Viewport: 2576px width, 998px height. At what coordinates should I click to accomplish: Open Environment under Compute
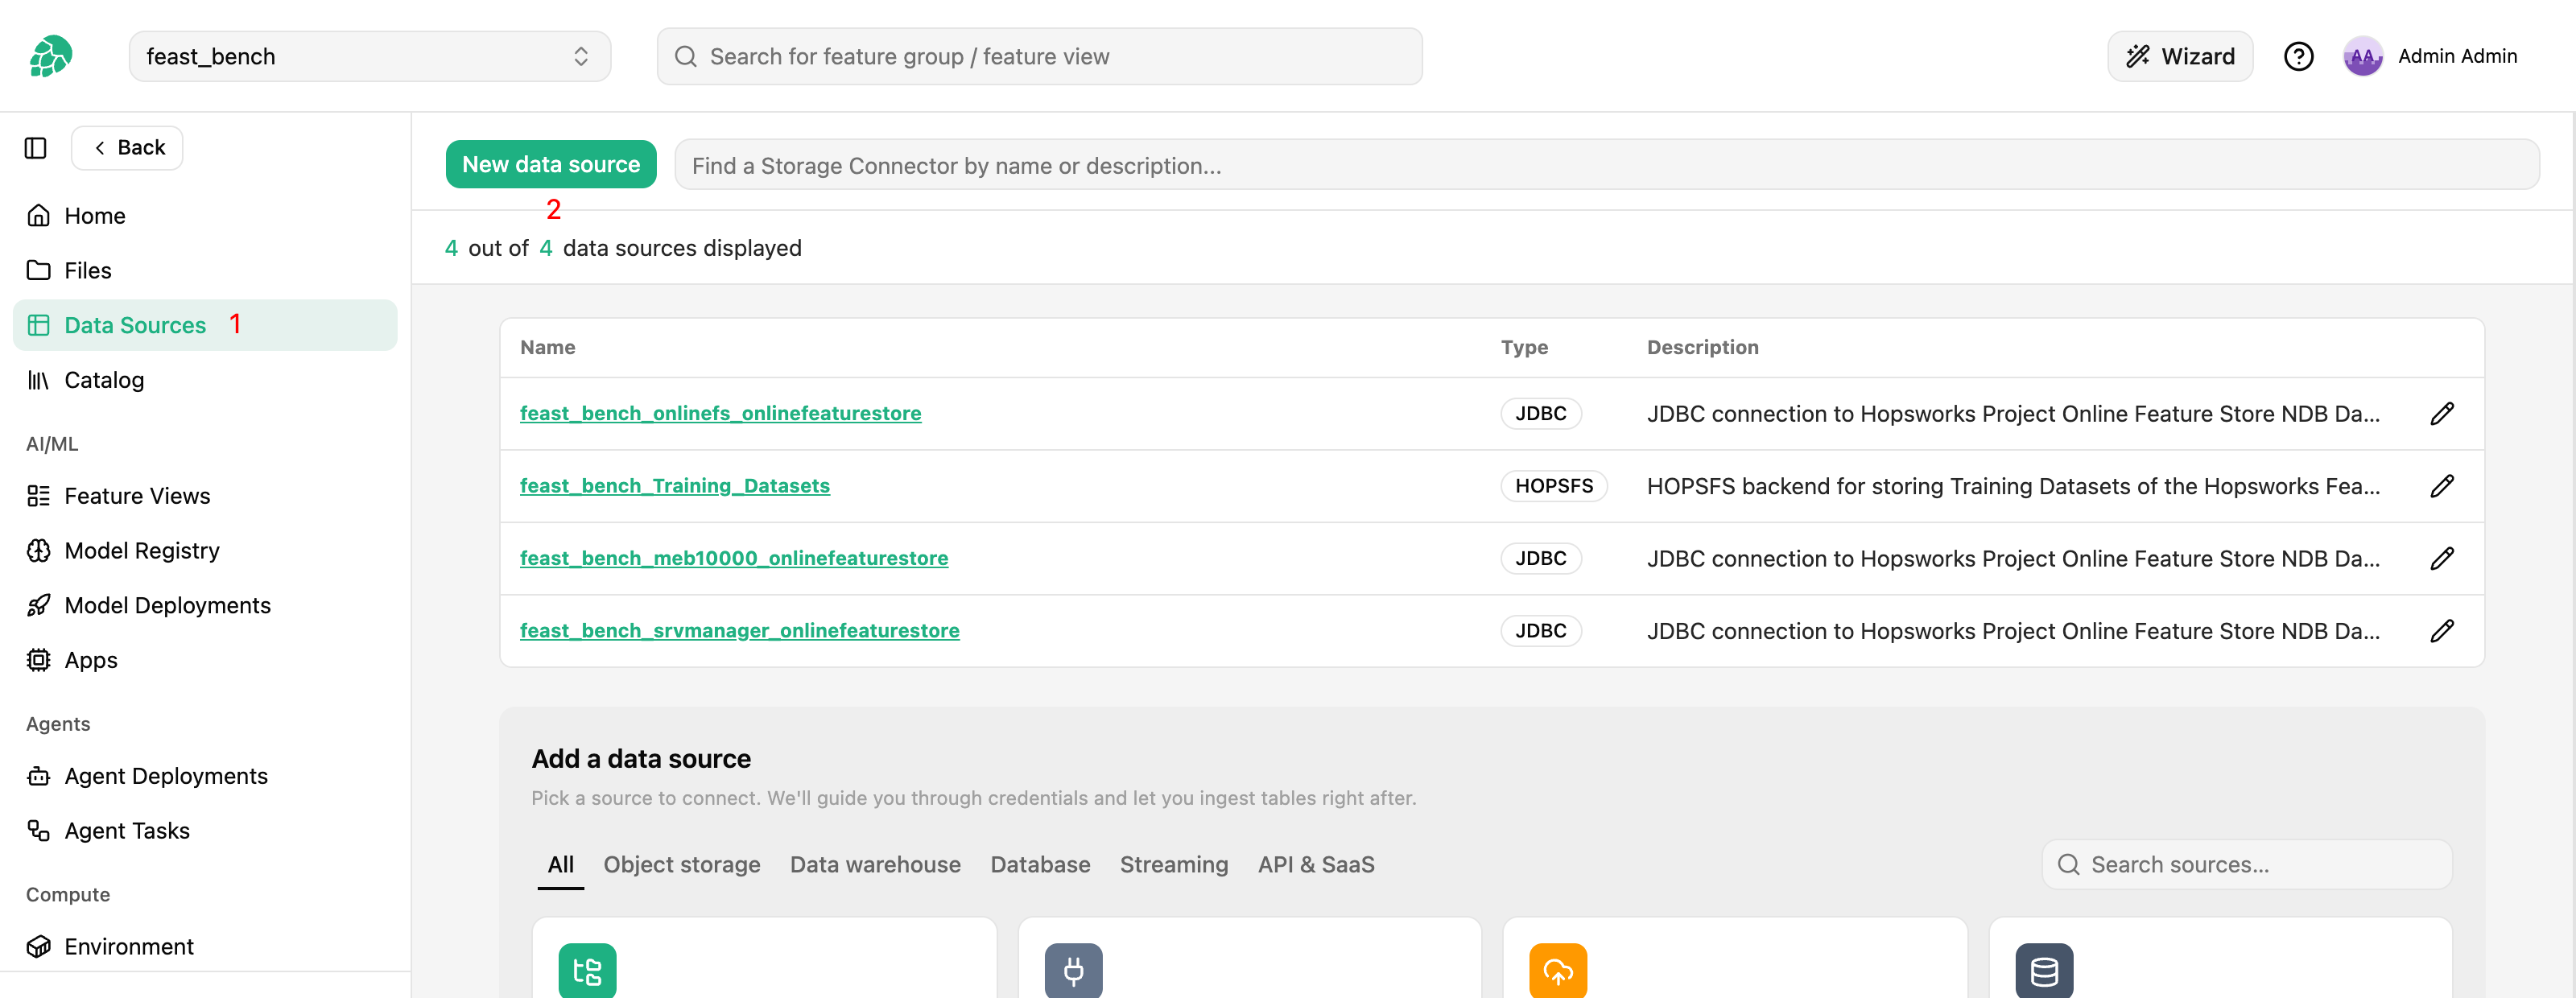tap(205, 946)
